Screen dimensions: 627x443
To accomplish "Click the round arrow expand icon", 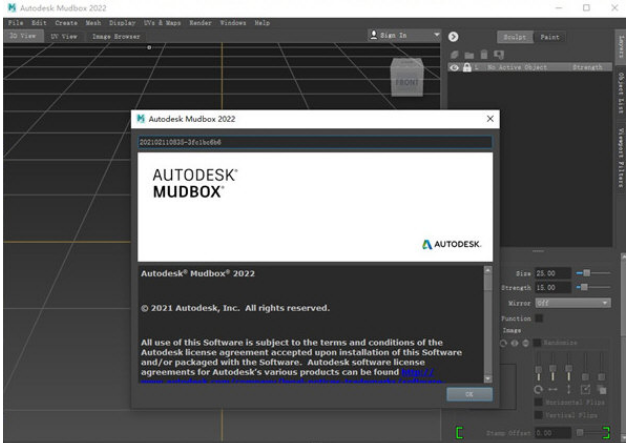I will pyautogui.click(x=453, y=37).
